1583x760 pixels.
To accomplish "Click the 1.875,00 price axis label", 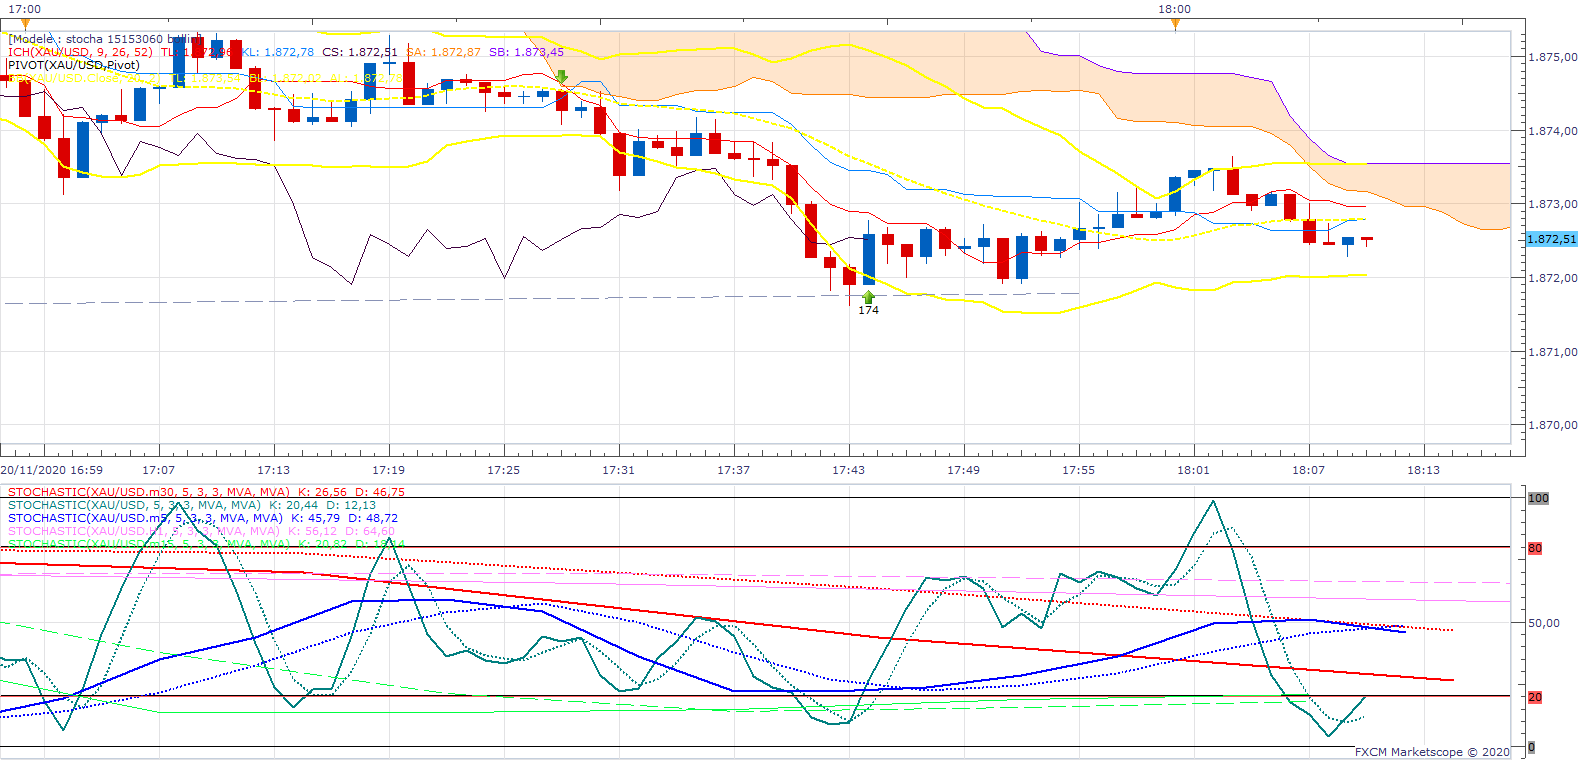I will (1553, 58).
